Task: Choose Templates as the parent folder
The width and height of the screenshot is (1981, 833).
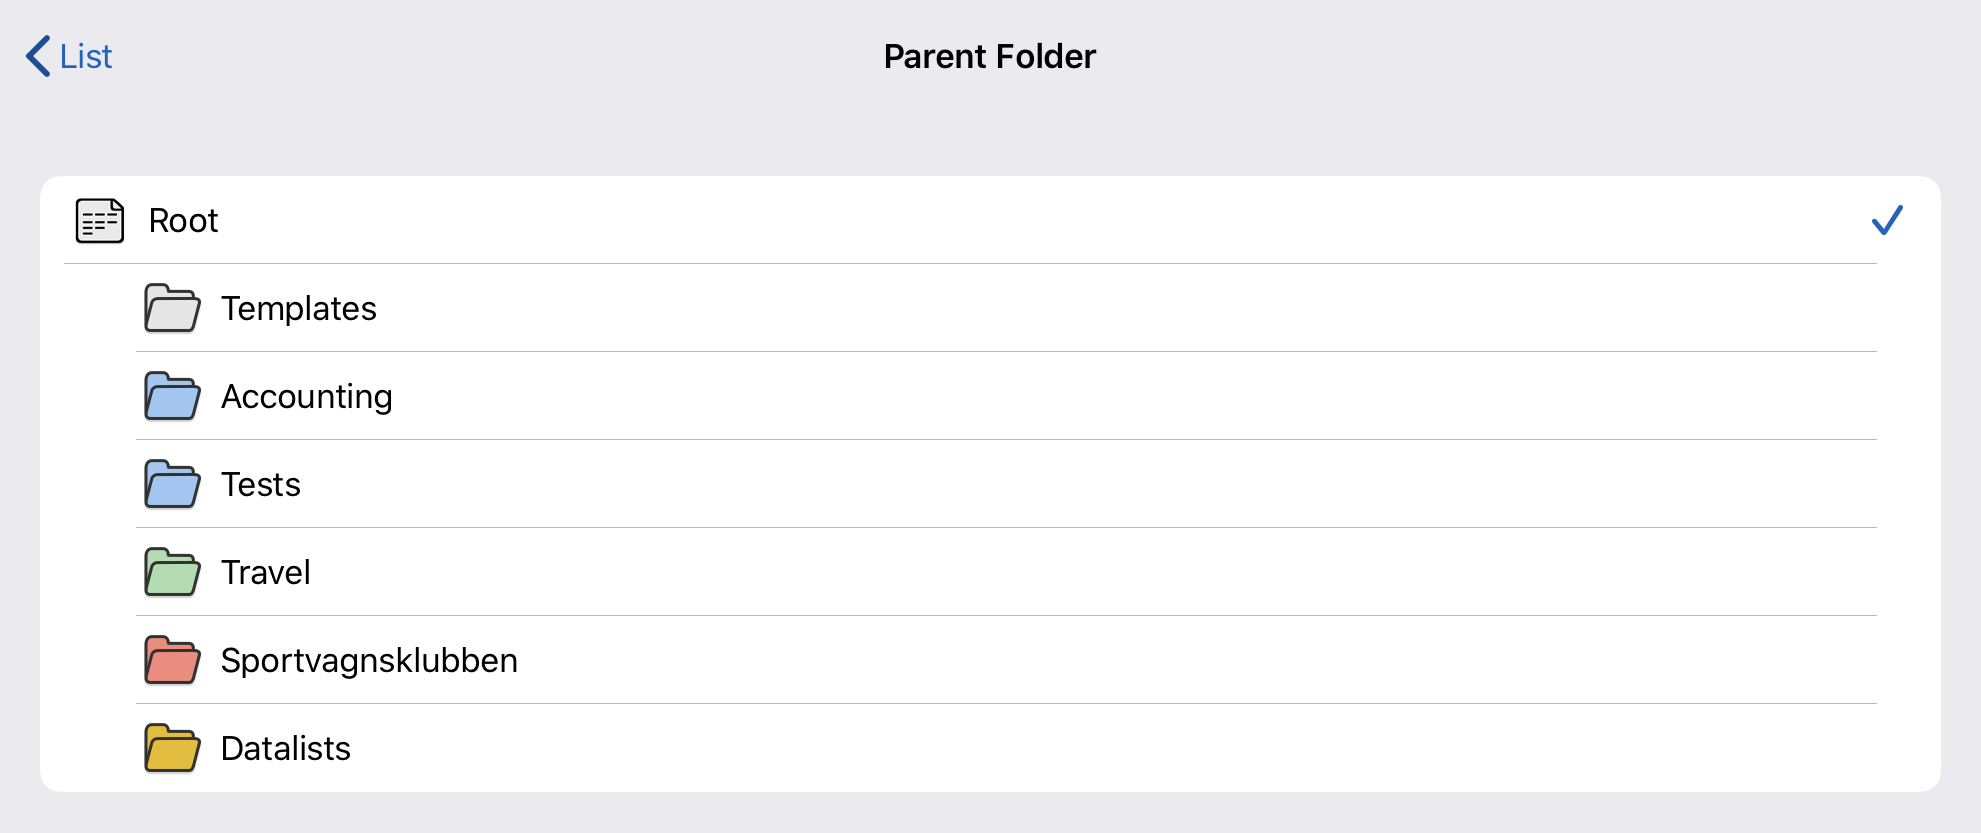Action: point(299,309)
